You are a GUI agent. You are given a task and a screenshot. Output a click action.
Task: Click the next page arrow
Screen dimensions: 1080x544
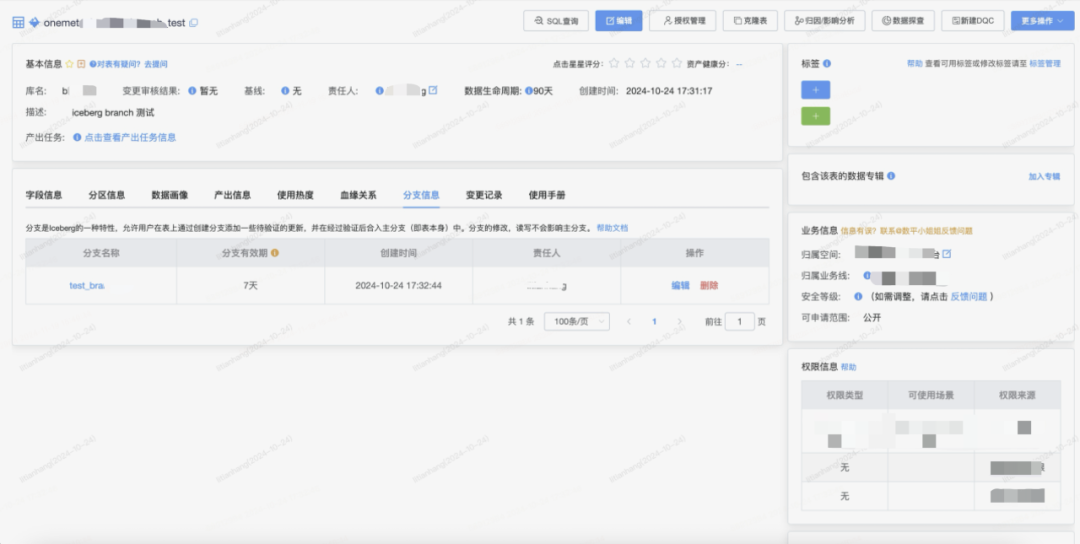click(x=680, y=322)
